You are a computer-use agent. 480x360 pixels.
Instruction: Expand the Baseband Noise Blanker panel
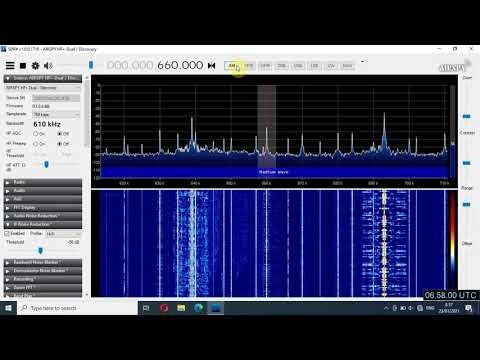(43, 263)
